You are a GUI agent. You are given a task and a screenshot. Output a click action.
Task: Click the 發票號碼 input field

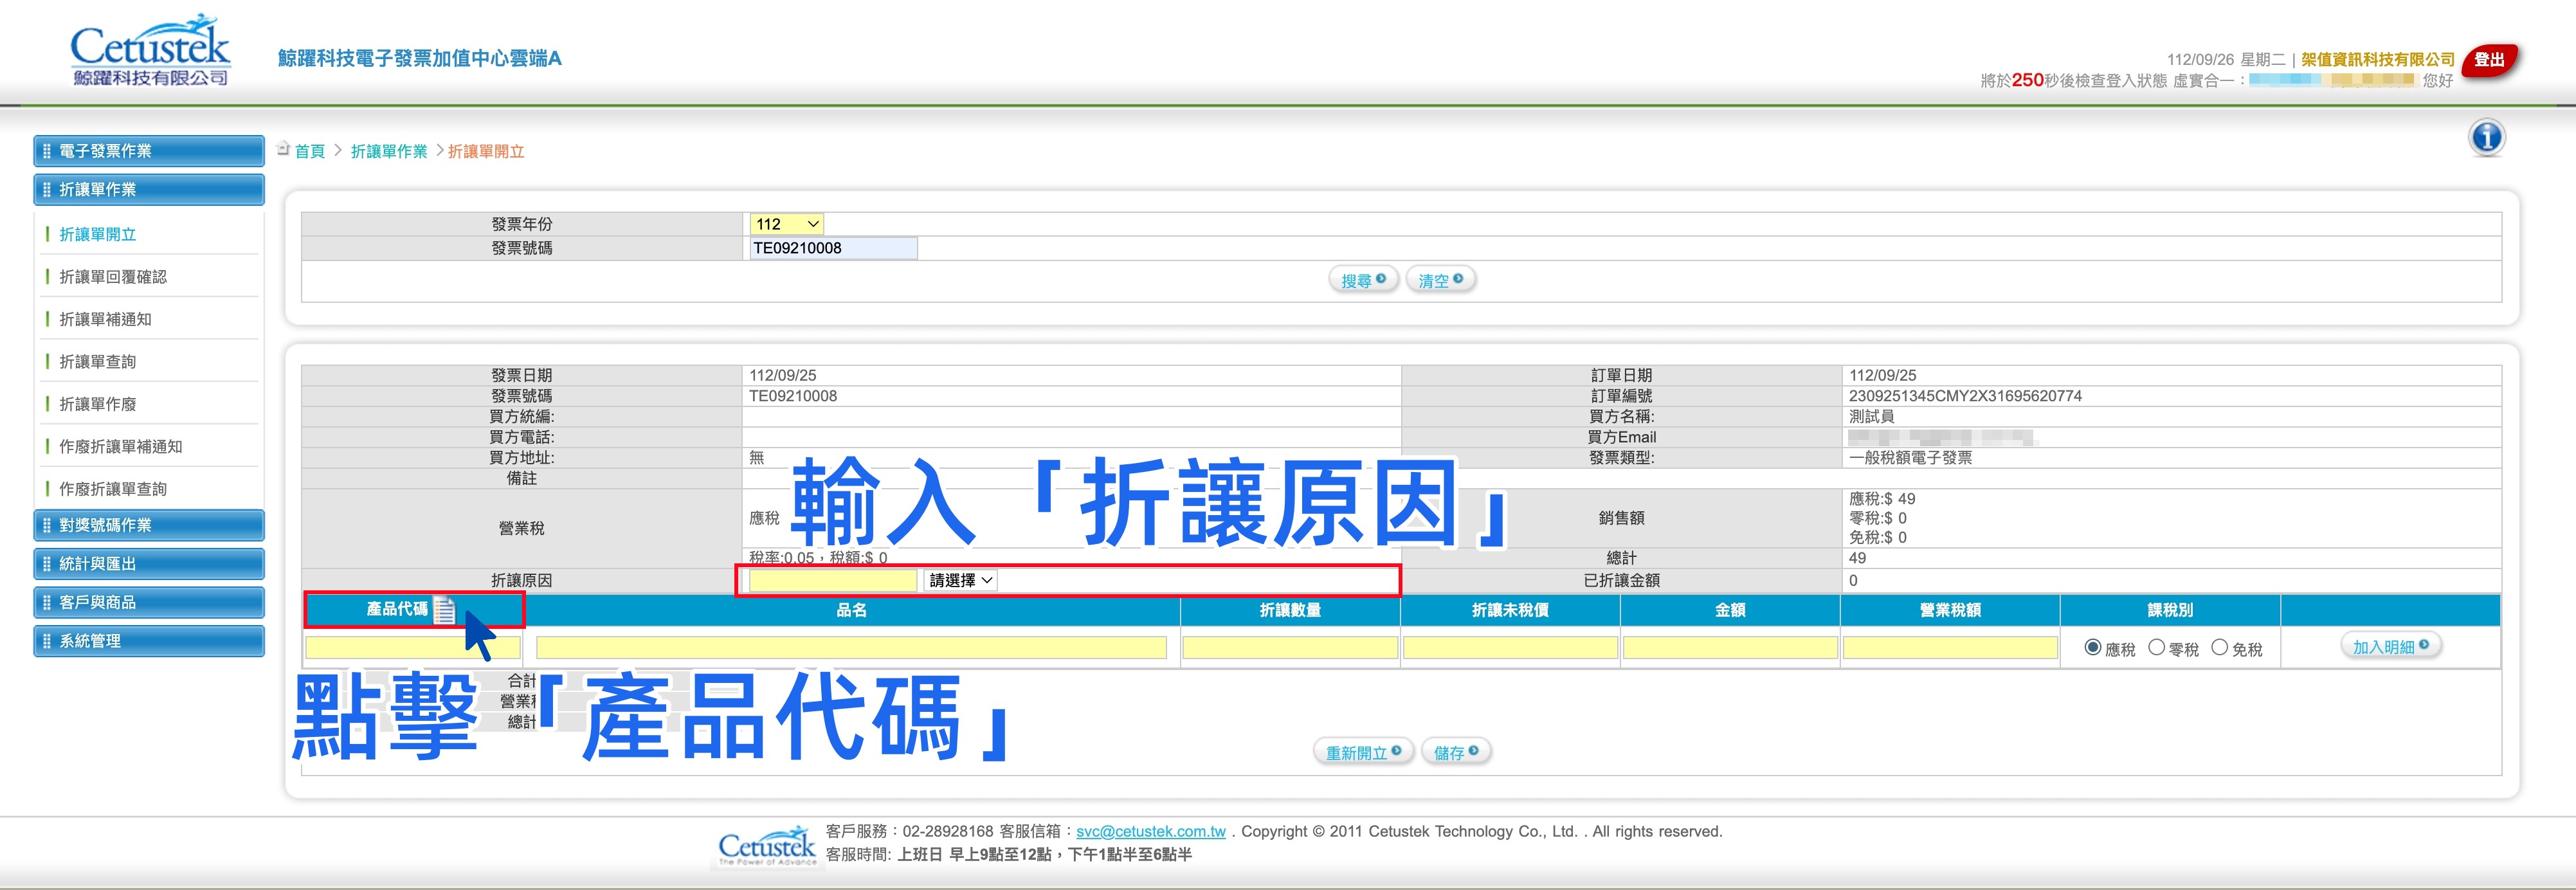[x=833, y=248]
